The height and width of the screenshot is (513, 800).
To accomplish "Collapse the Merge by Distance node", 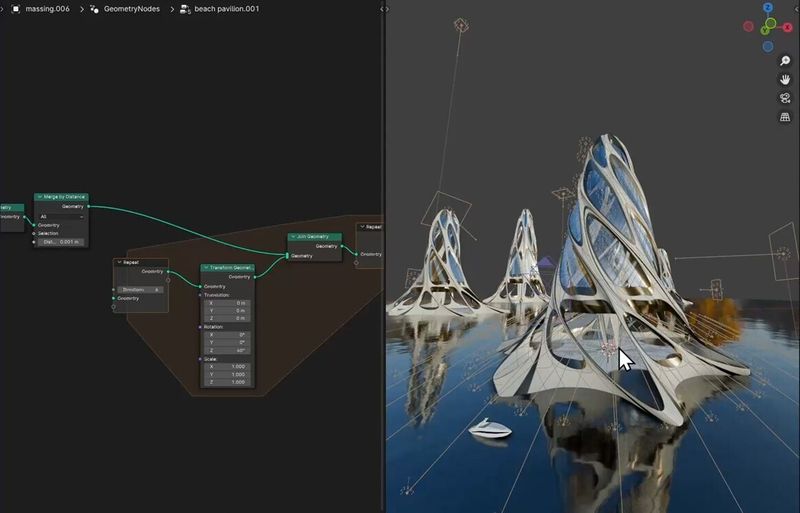I will click(40, 197).
